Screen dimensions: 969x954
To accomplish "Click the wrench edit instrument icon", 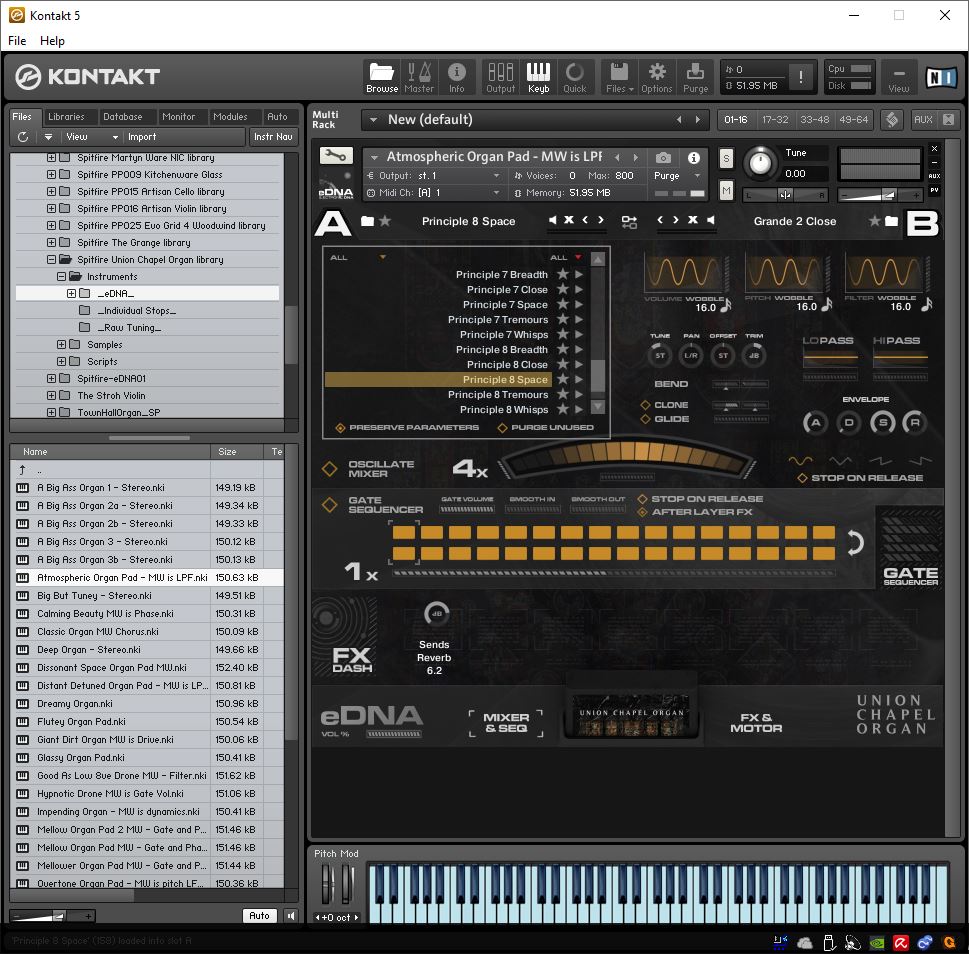I will click(x=336, y=156).
